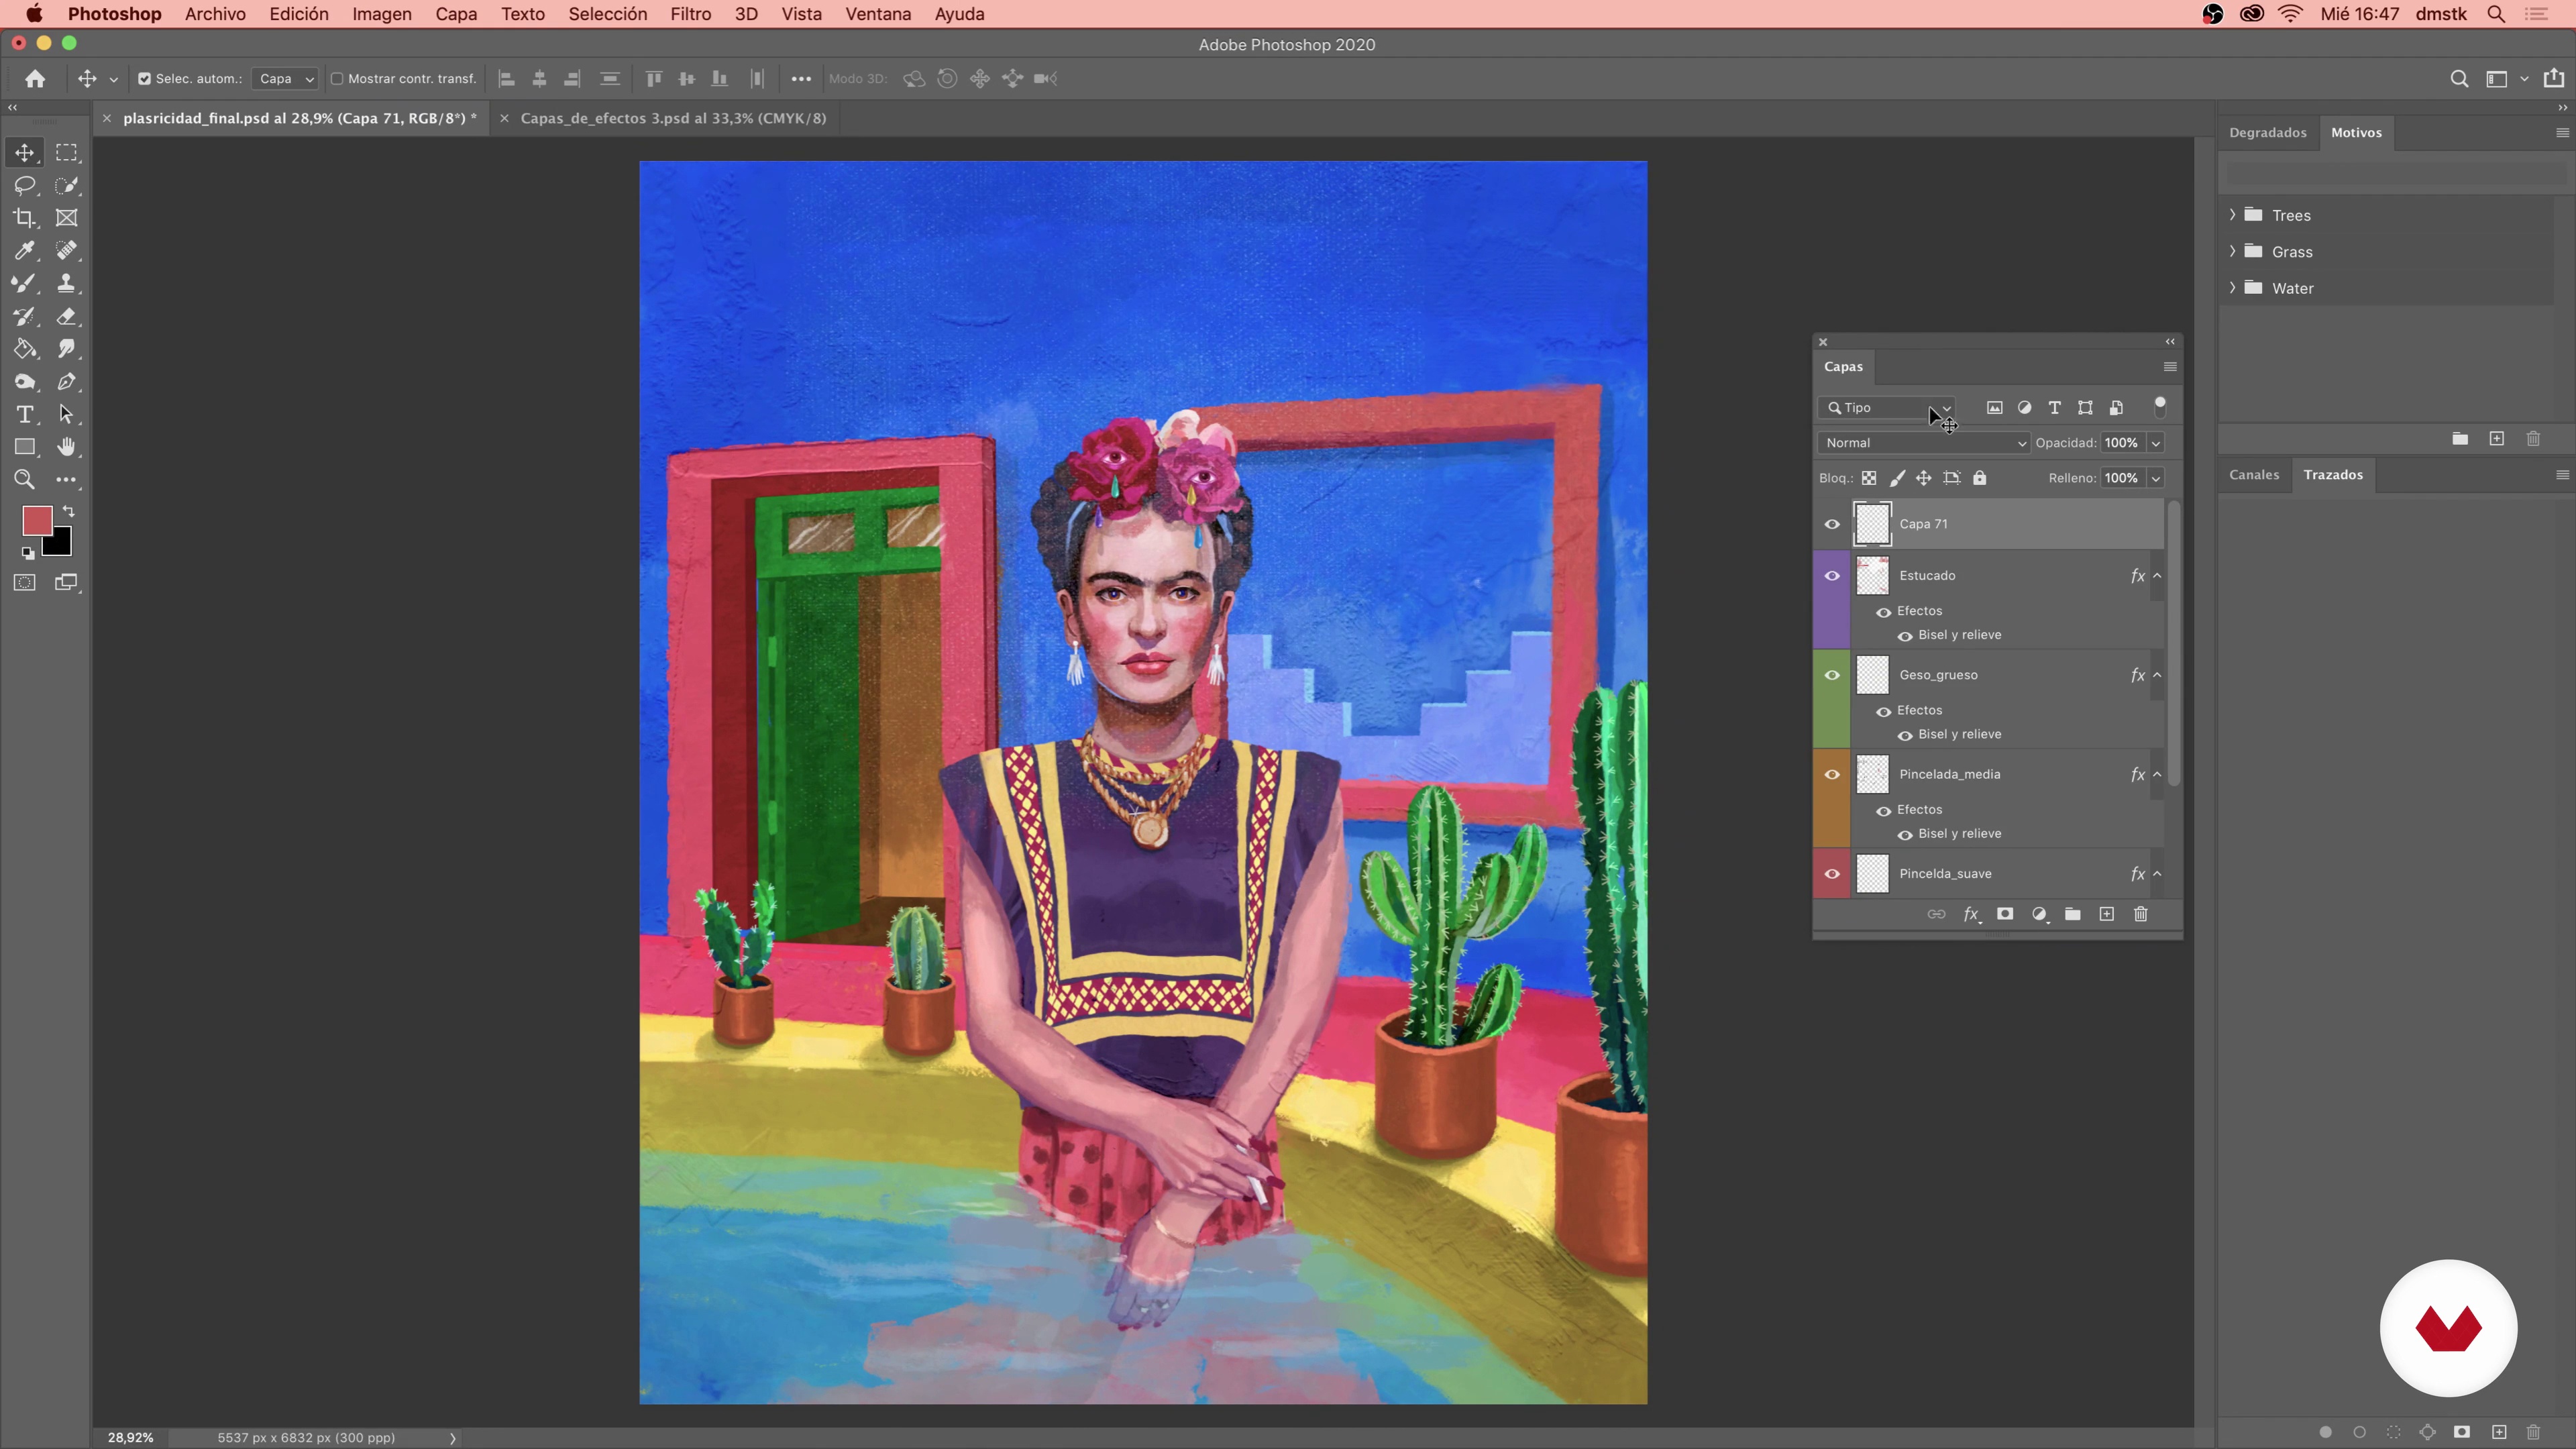Add layer style fx button in Capas
Screen dimensions: 2576x1449
1971,914
